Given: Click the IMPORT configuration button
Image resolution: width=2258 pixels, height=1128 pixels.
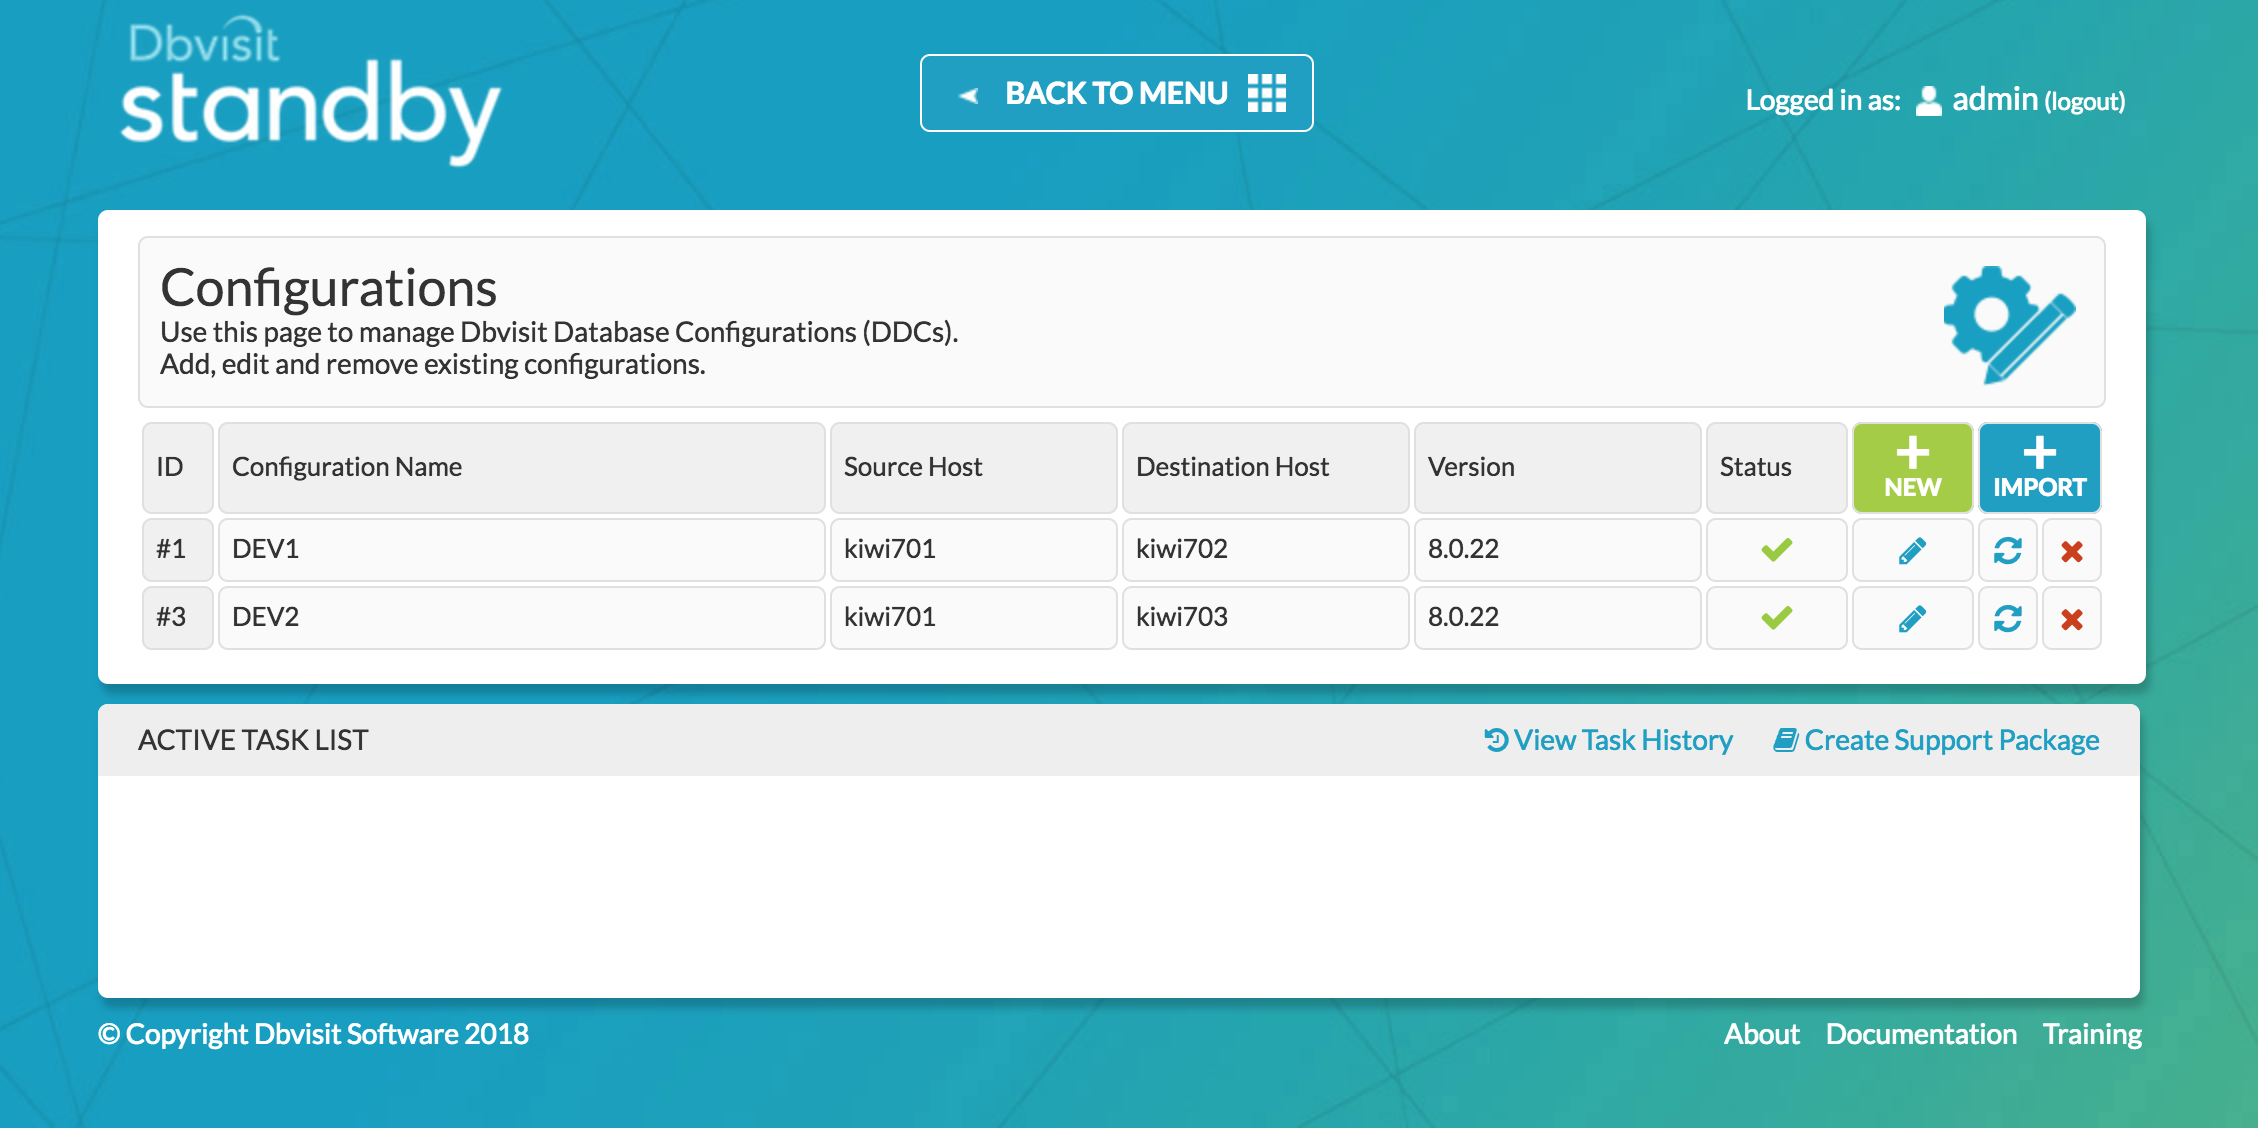Looking at the screenshot, I should (2040, 468).
